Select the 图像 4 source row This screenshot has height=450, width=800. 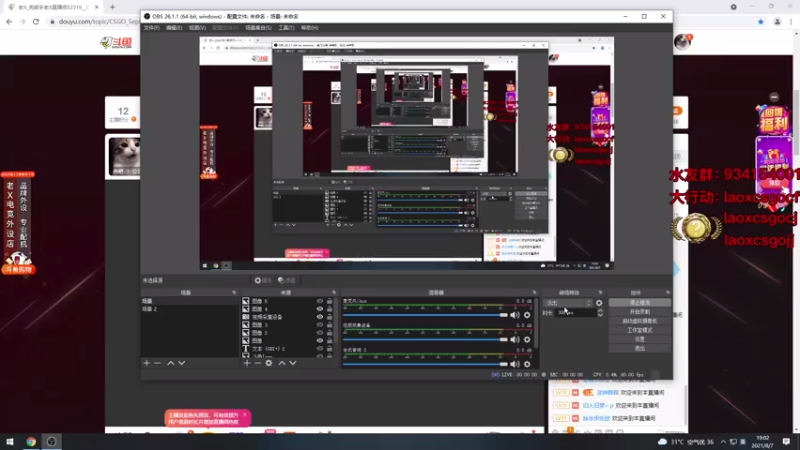tap(288, 309)
